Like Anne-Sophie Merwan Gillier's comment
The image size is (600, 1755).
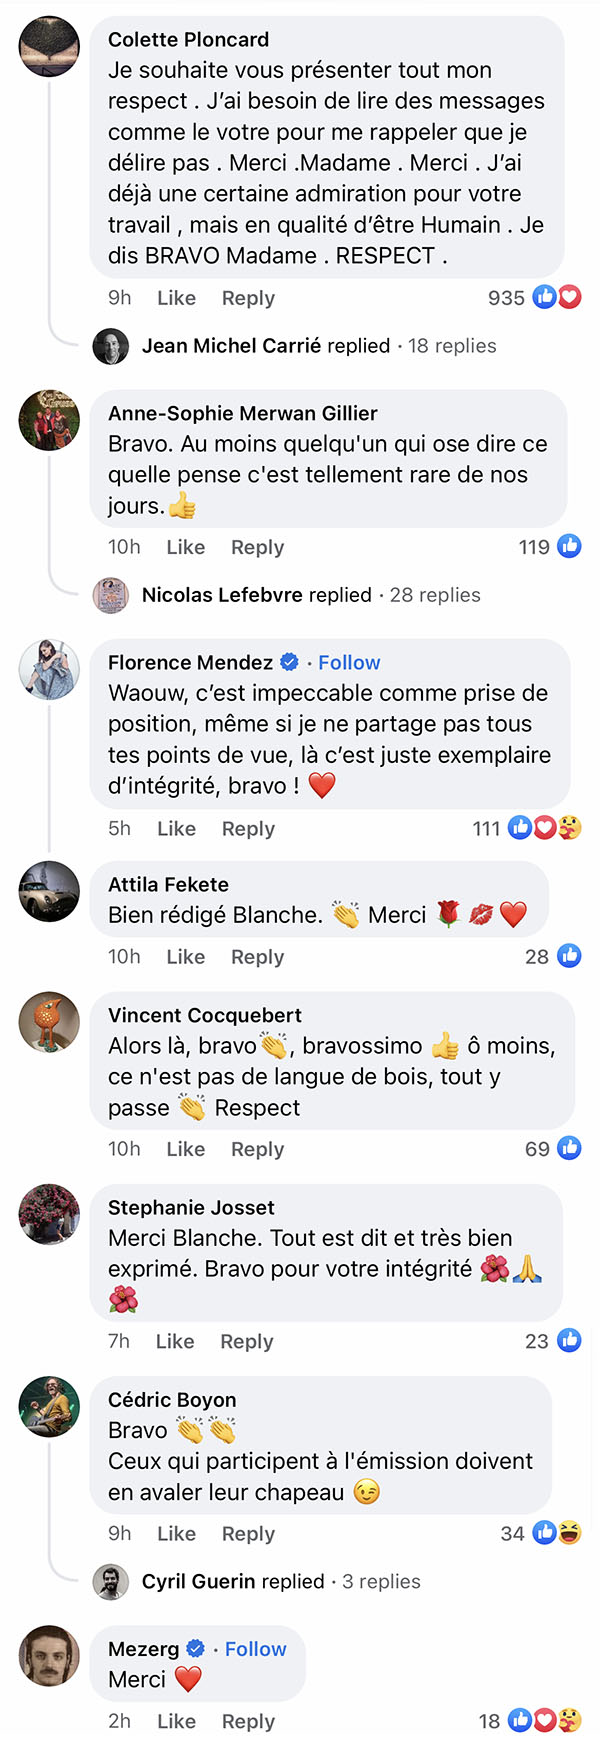(185, 547)
